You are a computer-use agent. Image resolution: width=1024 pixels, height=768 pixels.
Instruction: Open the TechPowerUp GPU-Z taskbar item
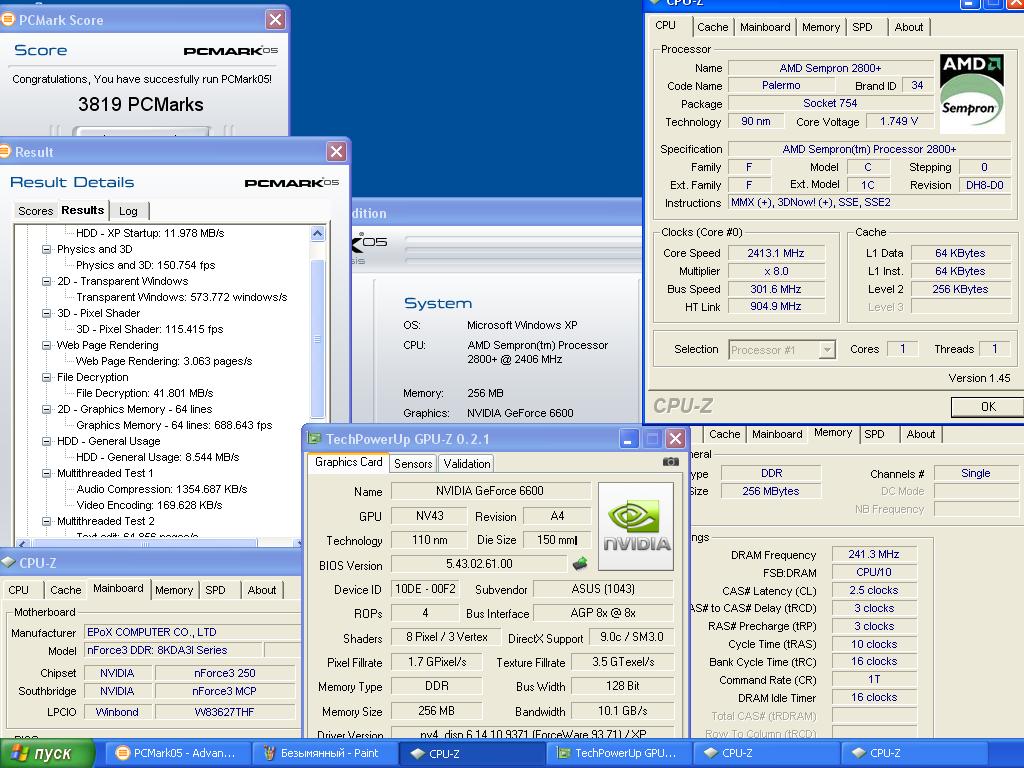(617, 753)
